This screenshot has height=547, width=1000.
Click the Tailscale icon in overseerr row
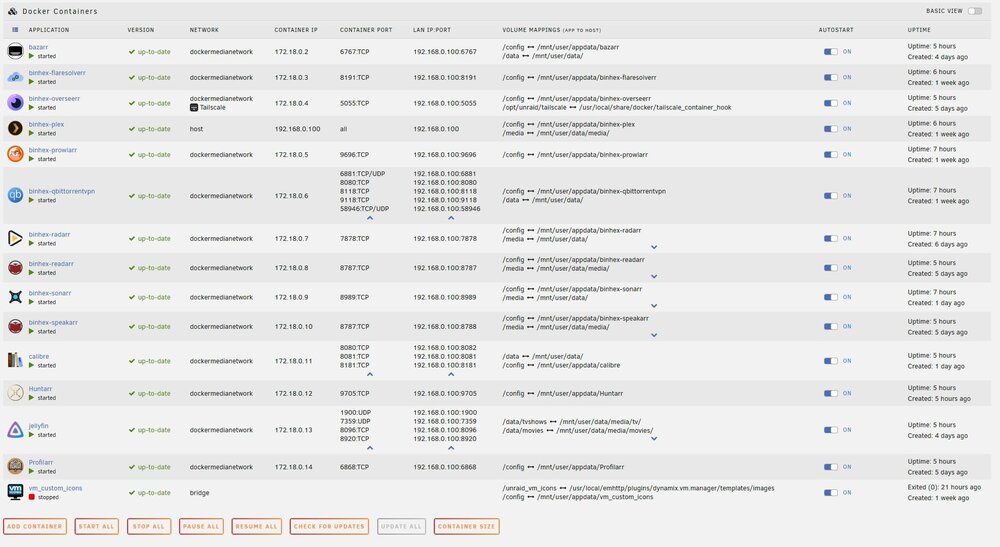point(194,108)
